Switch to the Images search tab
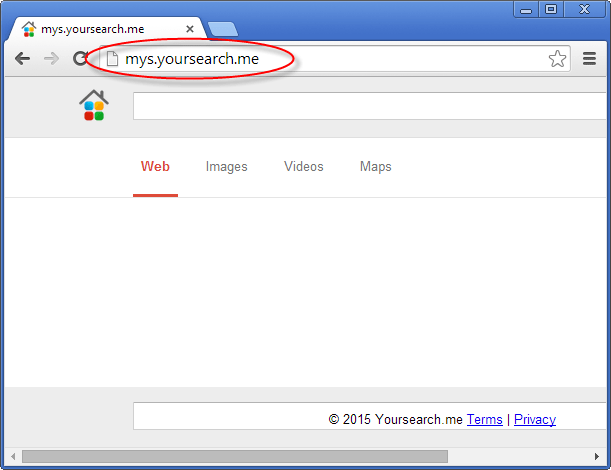This screenshot has width=611, height=470. point(226,166)
